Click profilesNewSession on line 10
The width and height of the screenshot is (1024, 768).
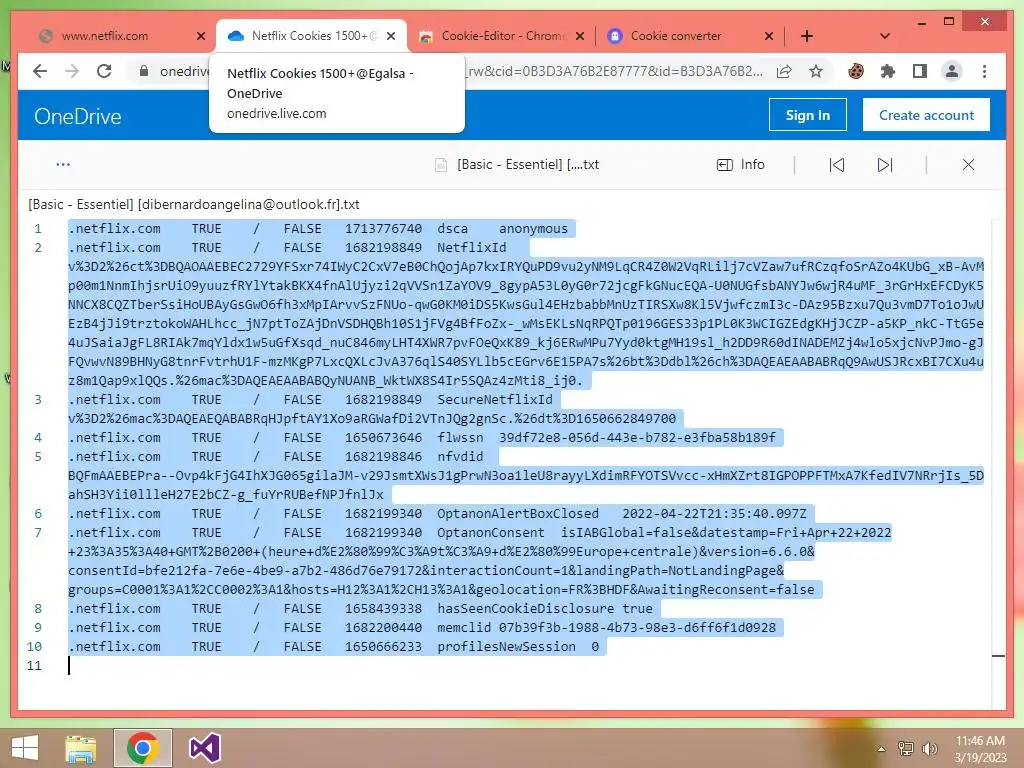[x=506, y=646]
